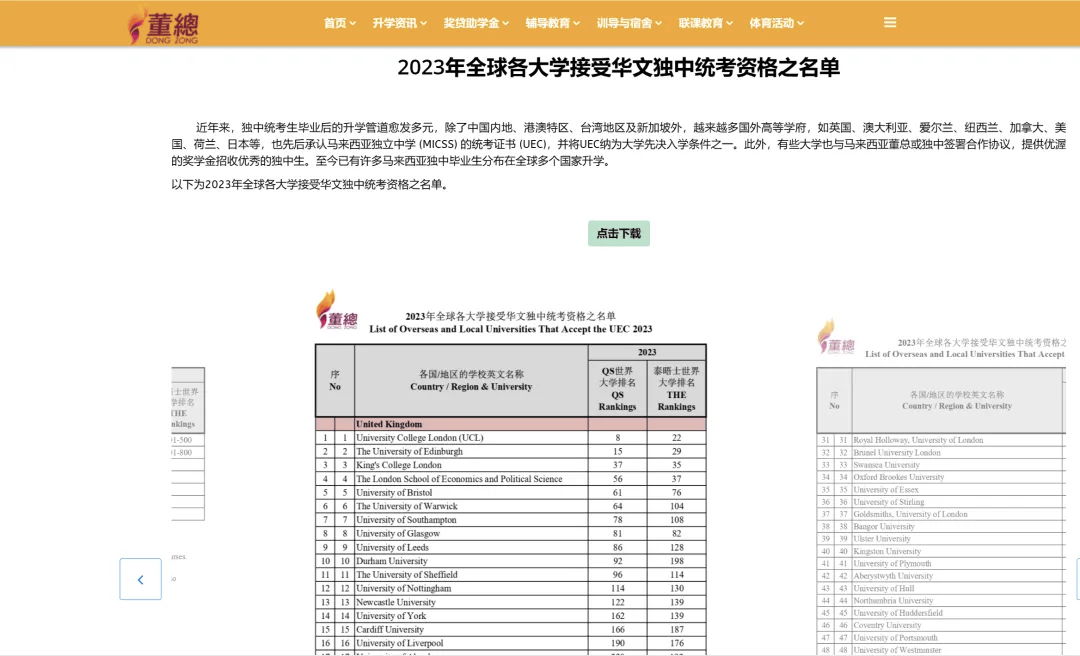
Task: Click the previous slide navigation button
Action: pos(140,579)
